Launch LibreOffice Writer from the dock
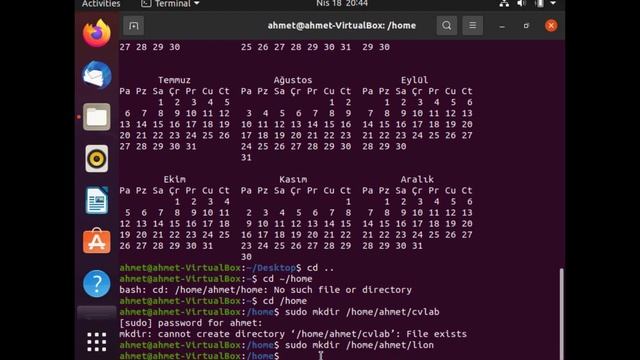Image resolution: width=640 pixels, height=360 pixels. tap(97, 200)
